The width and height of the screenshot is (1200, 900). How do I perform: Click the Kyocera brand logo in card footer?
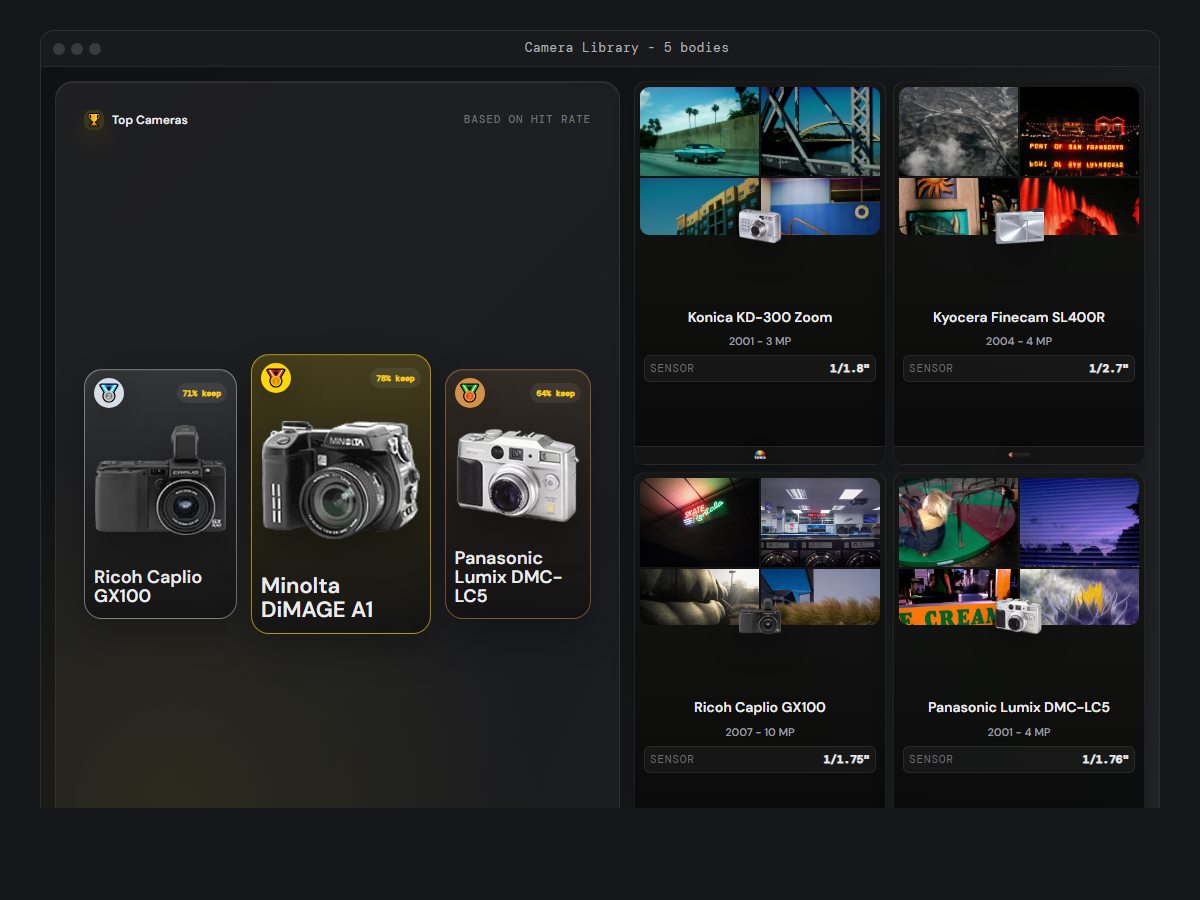pos(1019,454)
